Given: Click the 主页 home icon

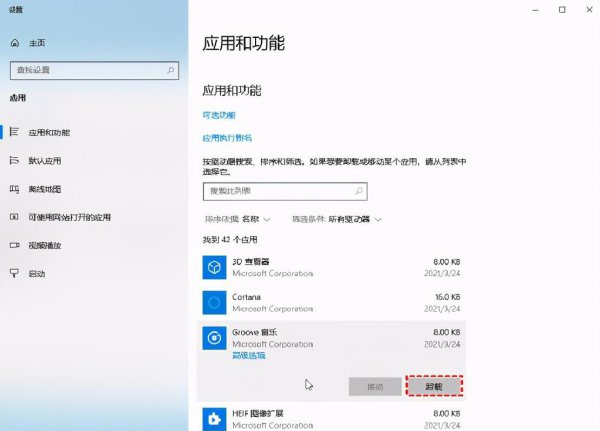Looking at the screenshot, I should 14,44.
